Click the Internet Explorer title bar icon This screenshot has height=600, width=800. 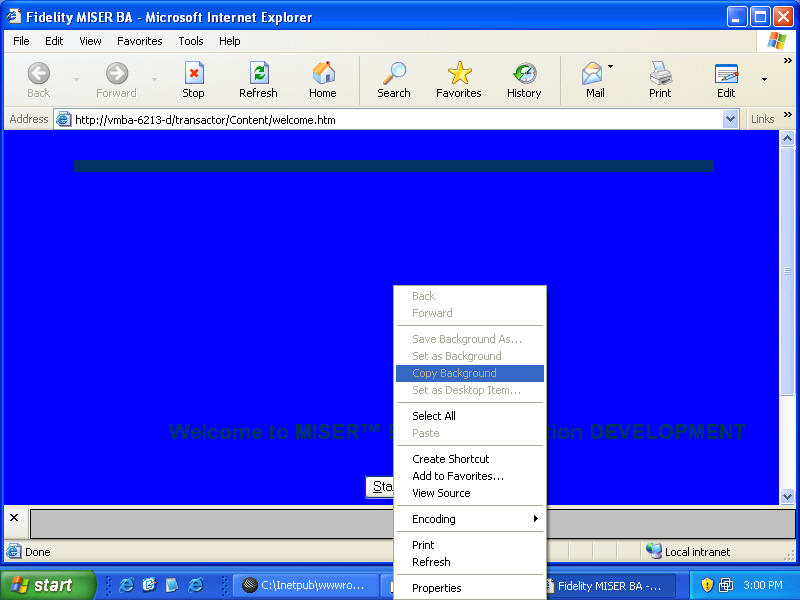pos(14,16)
